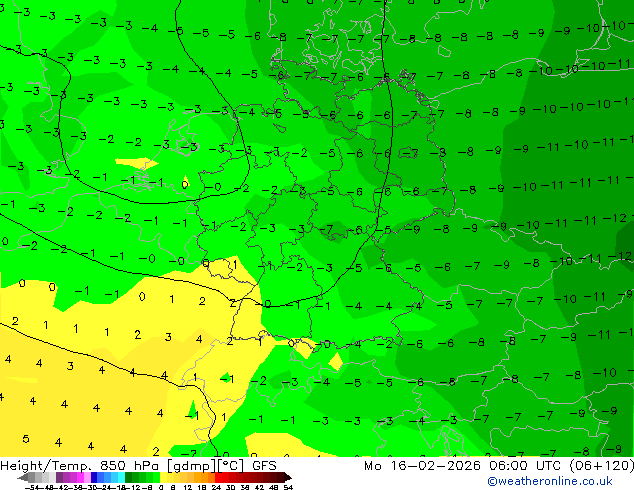Click the right arrow tip of the color scale
Screen dimensions: 634x490
coord(290,478)
